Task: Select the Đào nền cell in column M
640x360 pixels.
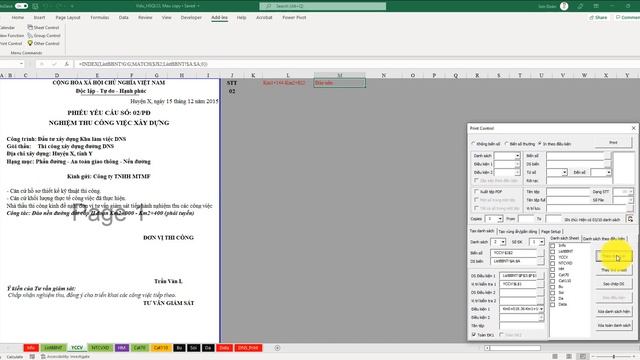Action: 340,83
